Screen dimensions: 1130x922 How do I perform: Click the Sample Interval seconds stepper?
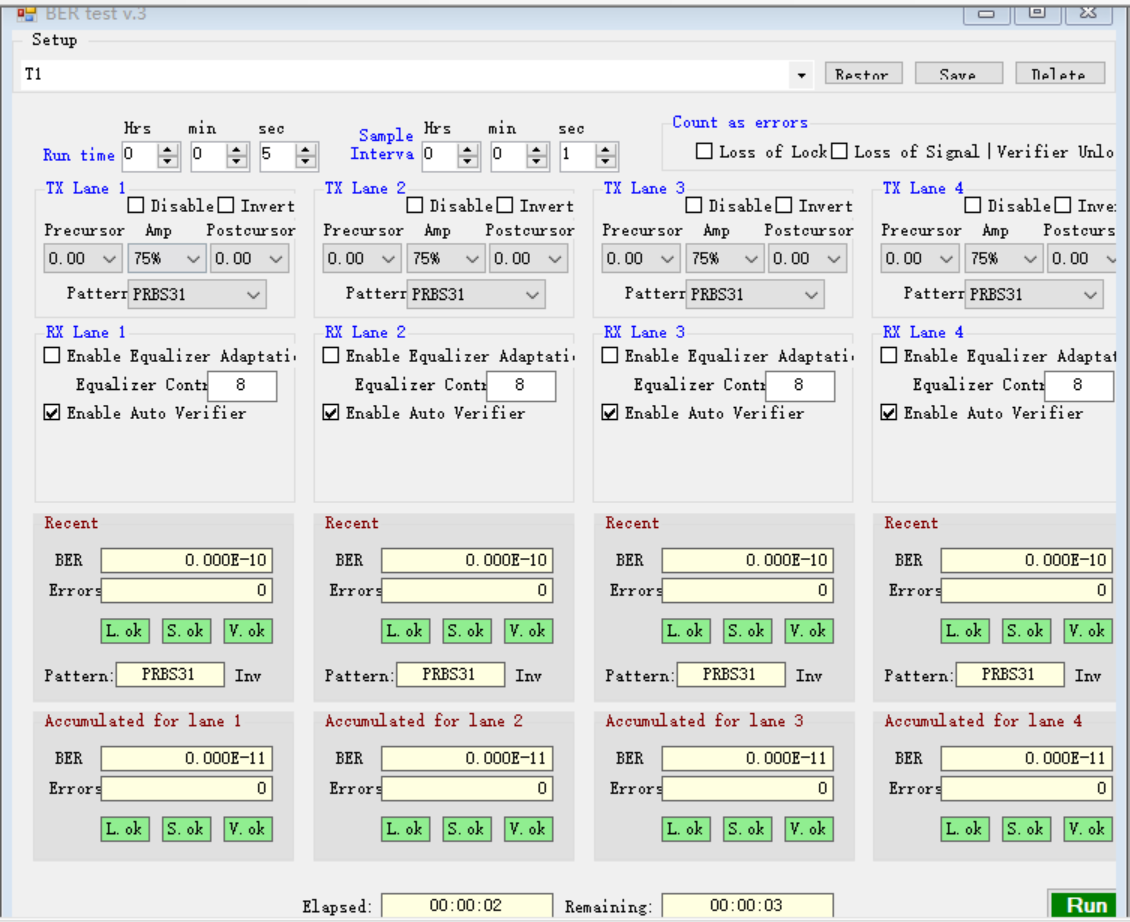pyautogui.click(x=606, y=155)
